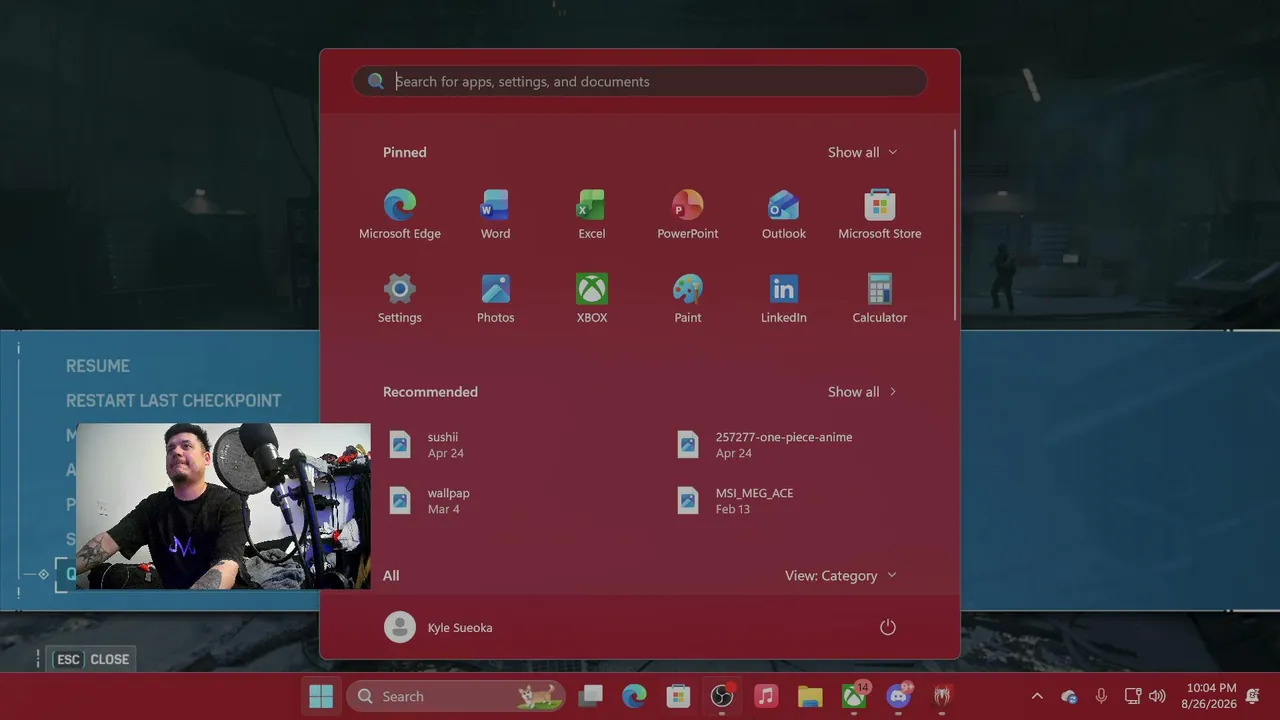Show hidden icons in system tray
This screenshot has height=720, width=1280.
point(1037,696)
